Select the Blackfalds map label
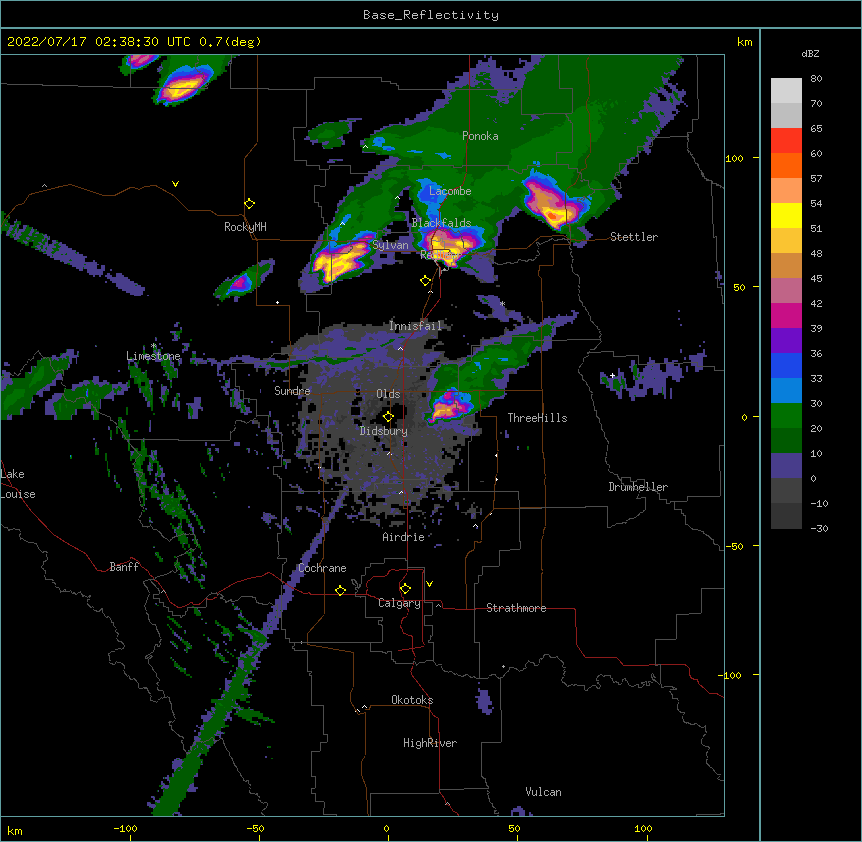 pyautogui.click(x=441, y=223)
